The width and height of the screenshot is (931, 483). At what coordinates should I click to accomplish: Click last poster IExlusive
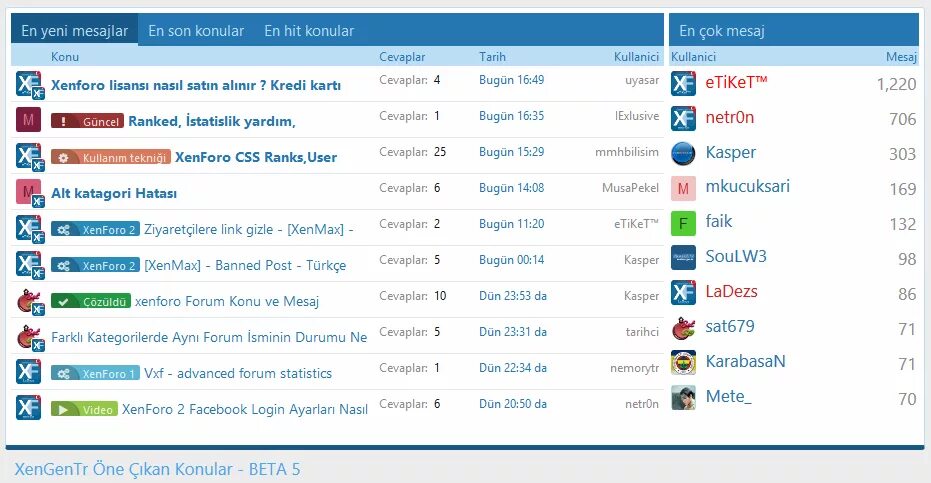tap(637, 116)
